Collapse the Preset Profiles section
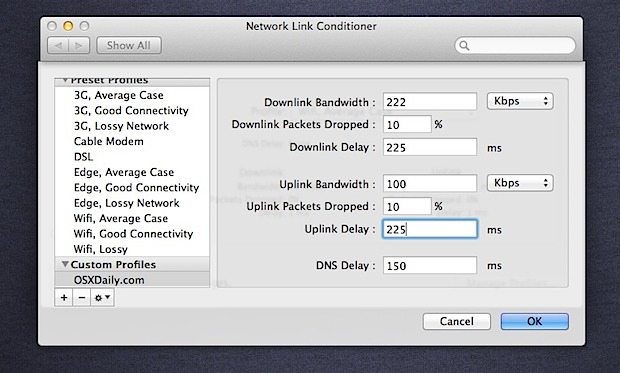The height and width of the screenshot is (373, 620). (x=65, y=80)
